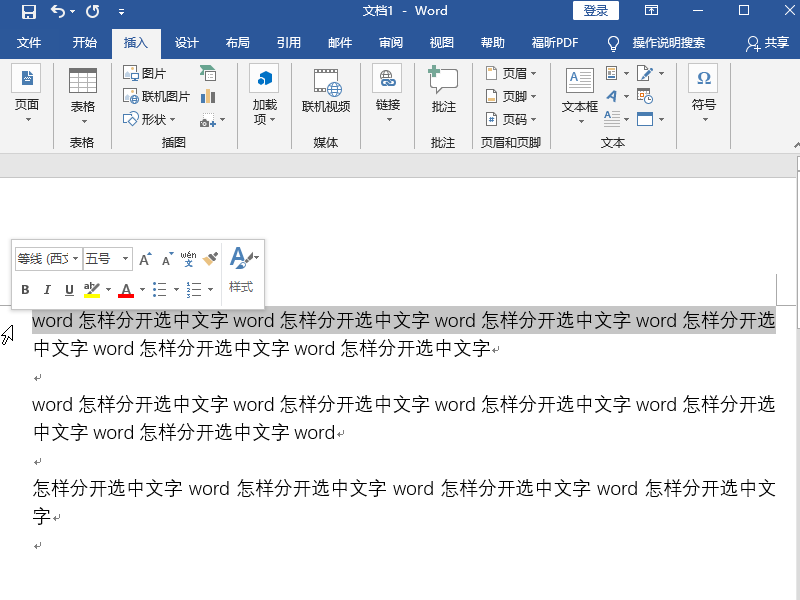
Task: Expand the screenshot dropdown arrow
Action: click(x=222, y=120)
